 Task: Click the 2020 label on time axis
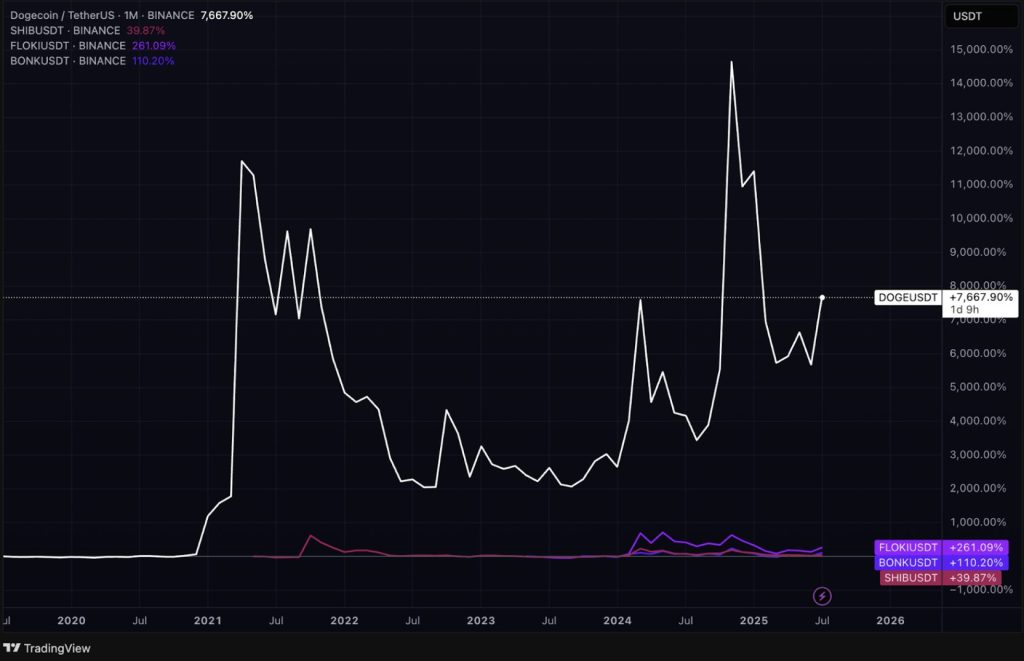71,621
